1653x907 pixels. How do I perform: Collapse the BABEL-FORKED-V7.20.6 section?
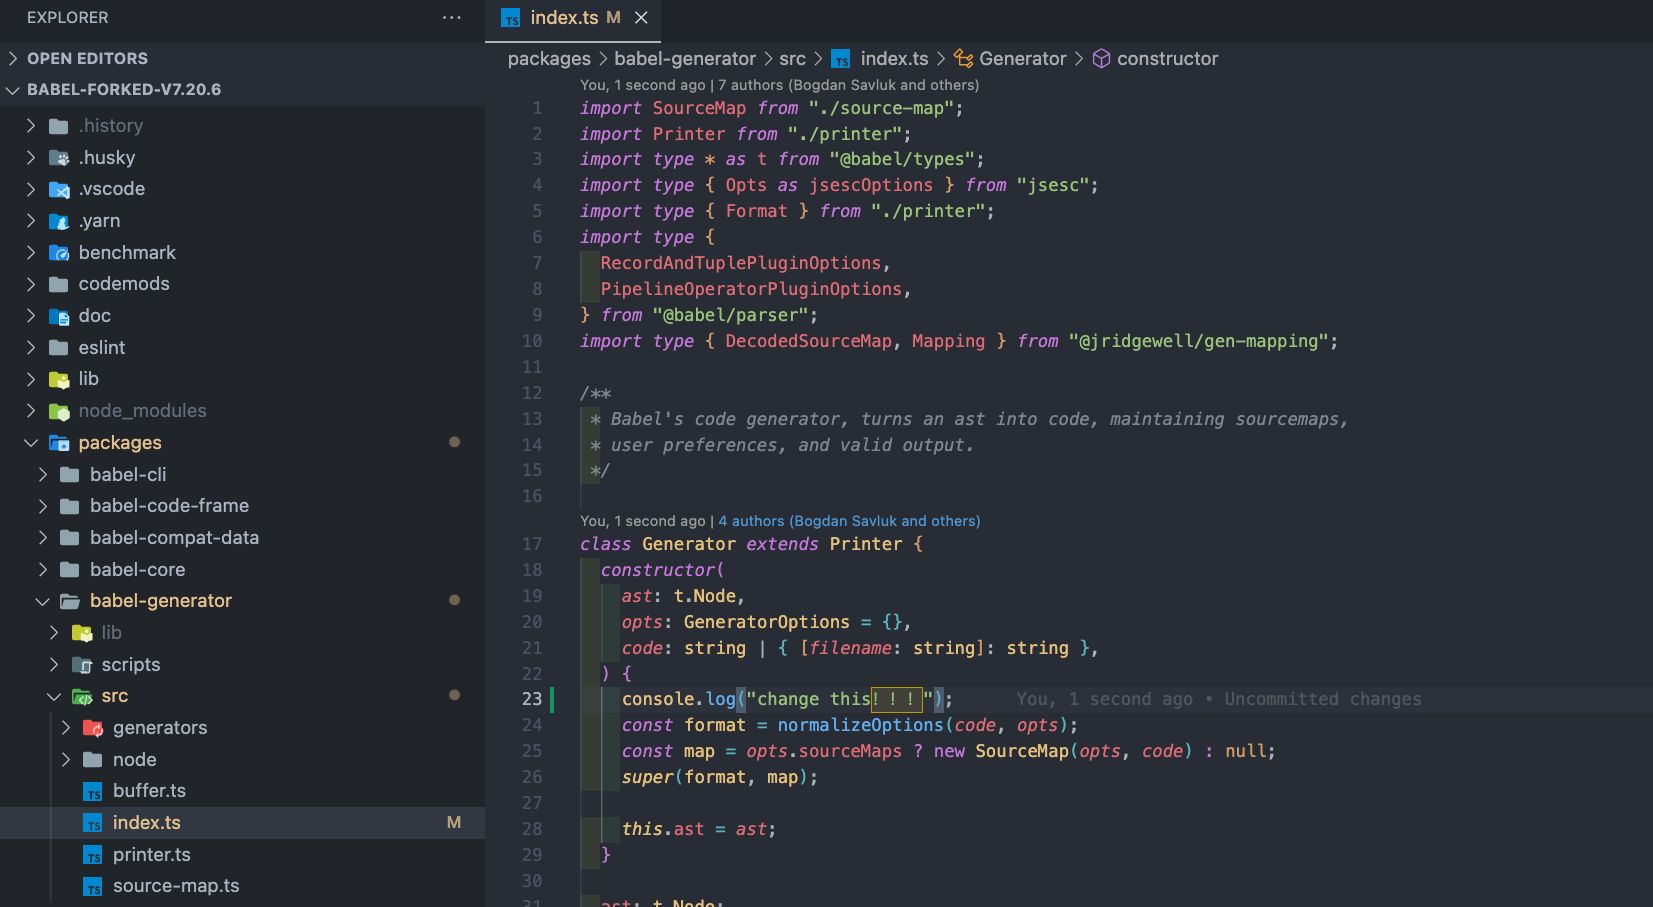(13, 90)
